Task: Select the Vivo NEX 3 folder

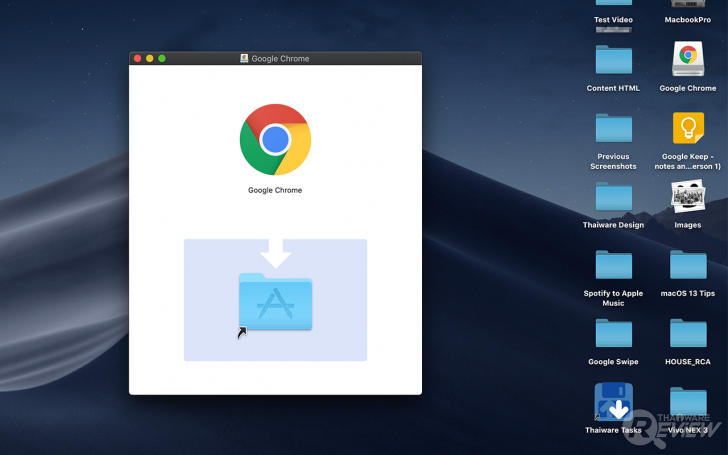Action: 688,402
